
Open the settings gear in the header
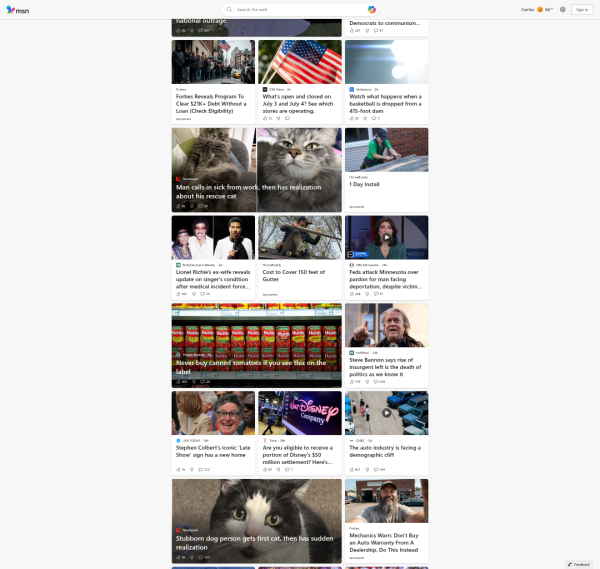coord(562,10)
